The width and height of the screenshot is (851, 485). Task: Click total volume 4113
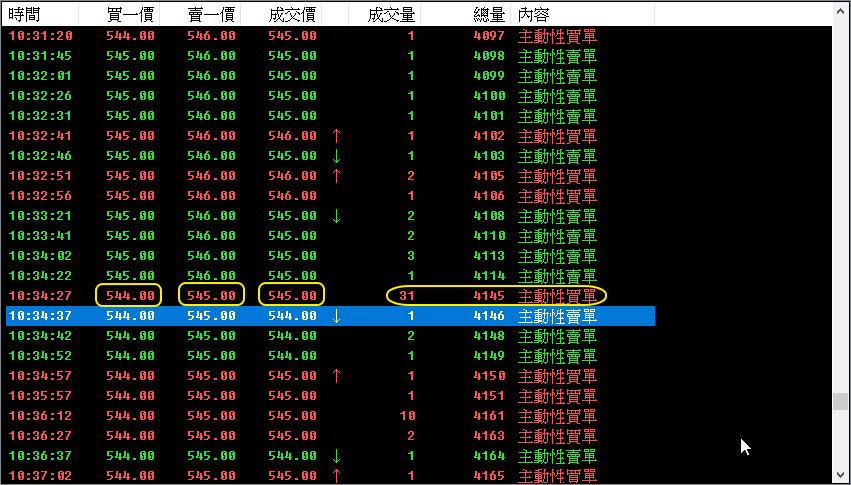tap(488, 256)
